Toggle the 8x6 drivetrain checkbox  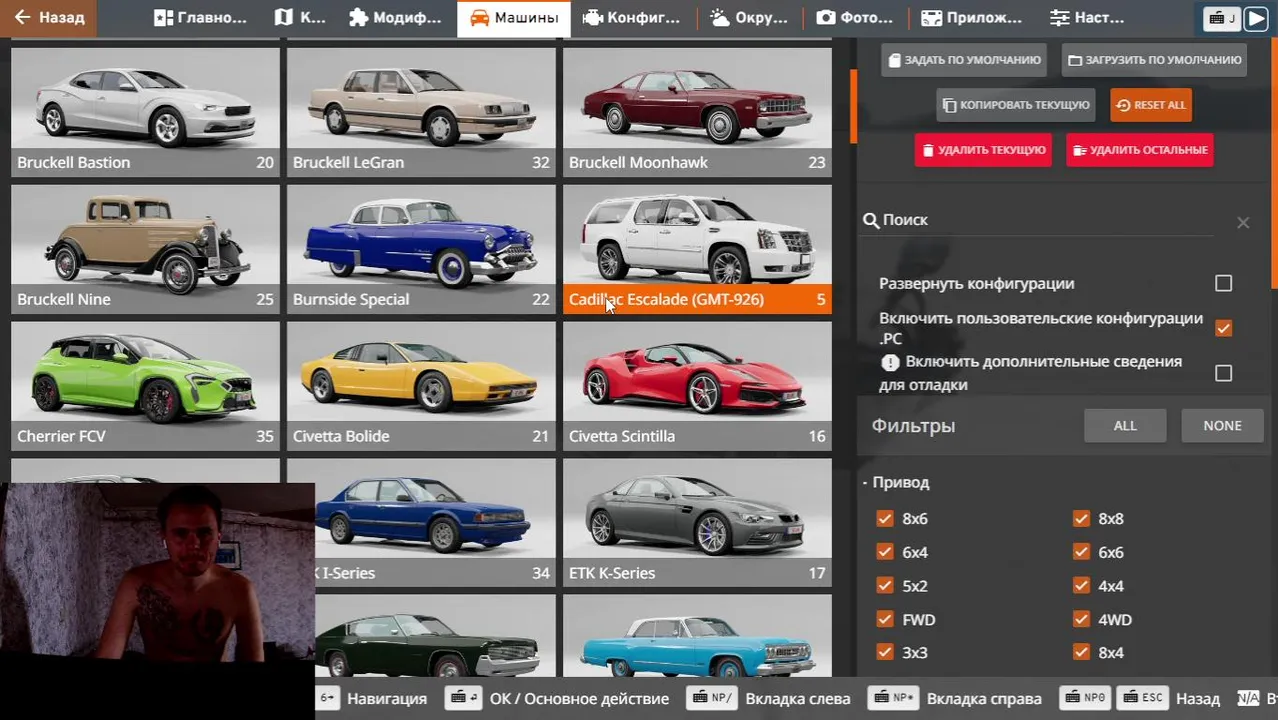pos(884,518)
